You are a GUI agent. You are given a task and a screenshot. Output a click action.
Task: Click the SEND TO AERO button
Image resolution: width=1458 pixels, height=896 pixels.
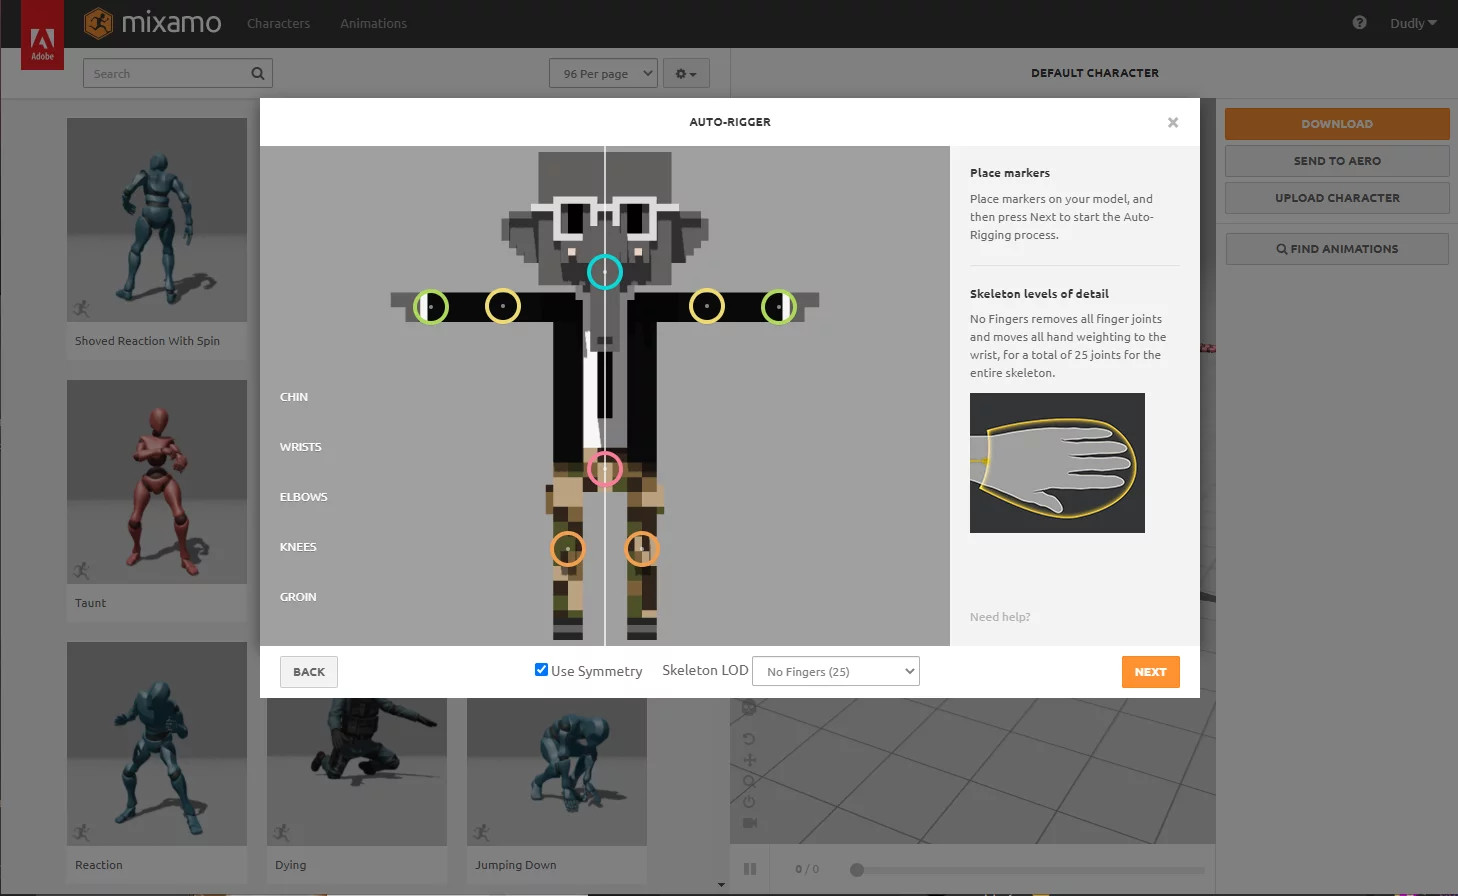[1337, 161]
